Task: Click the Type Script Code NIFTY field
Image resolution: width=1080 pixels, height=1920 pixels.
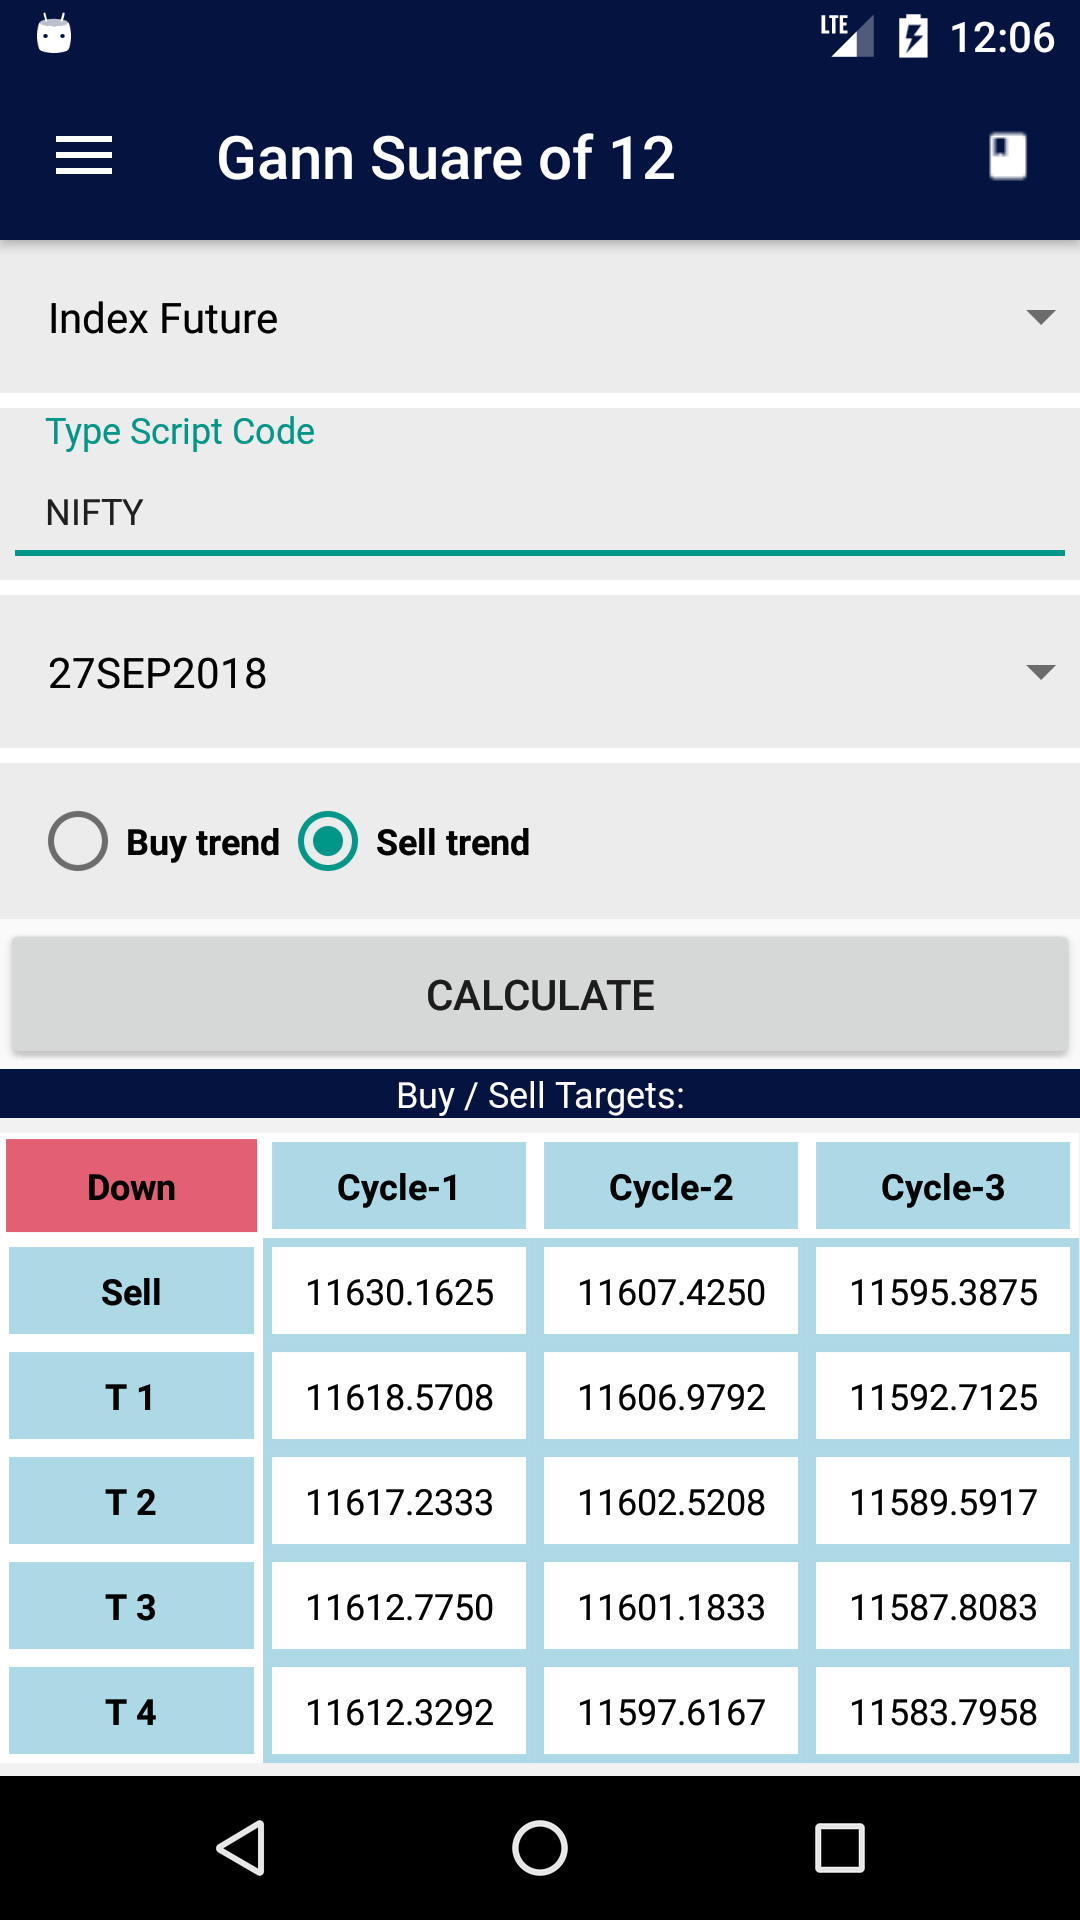Action: coord(540,512)
